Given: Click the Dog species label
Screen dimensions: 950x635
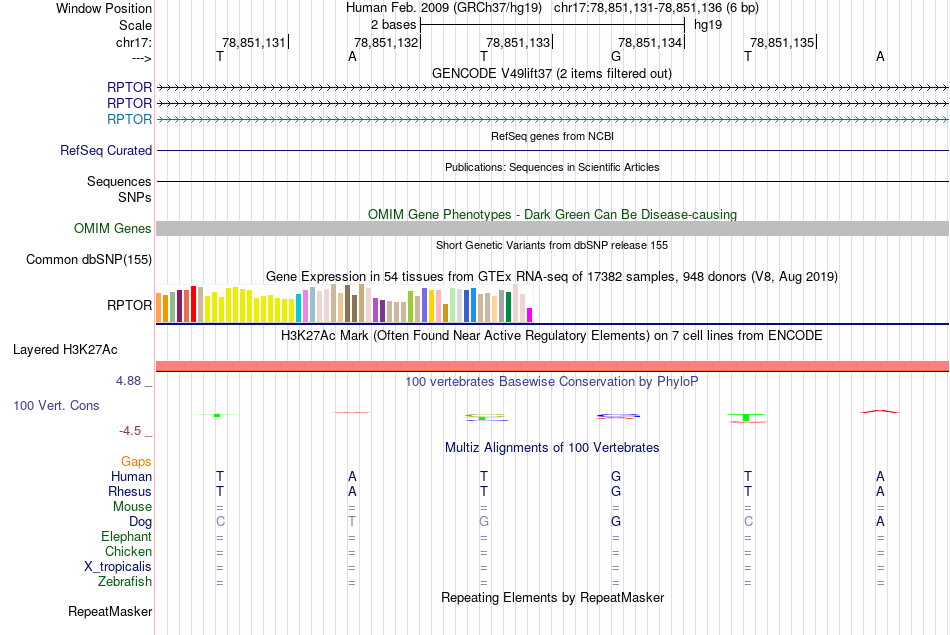Looking at the screenshot, I should click(141, 522).
